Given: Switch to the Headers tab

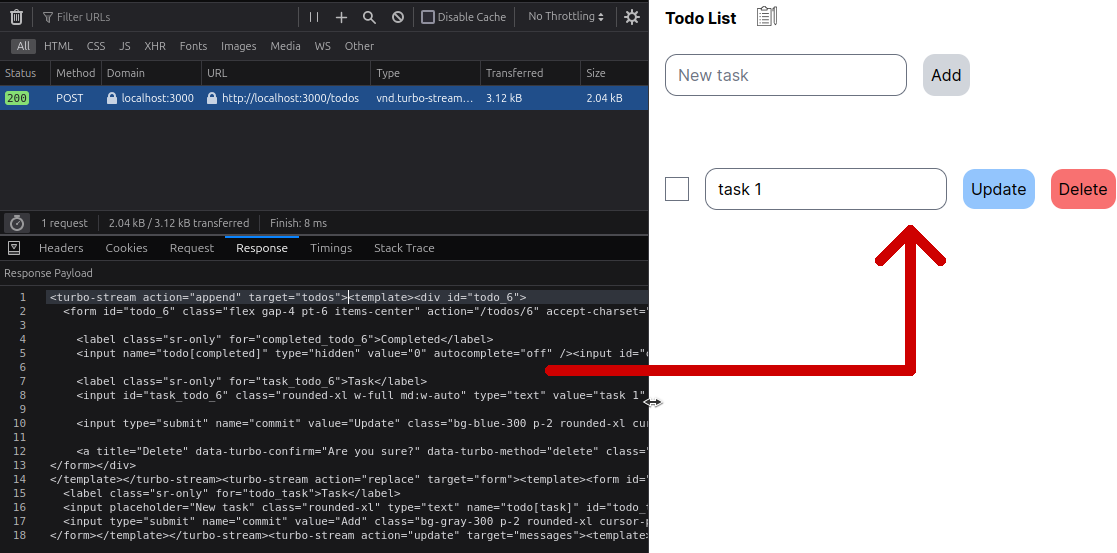Looking at the screenshot, I should [x=61, y=248].
